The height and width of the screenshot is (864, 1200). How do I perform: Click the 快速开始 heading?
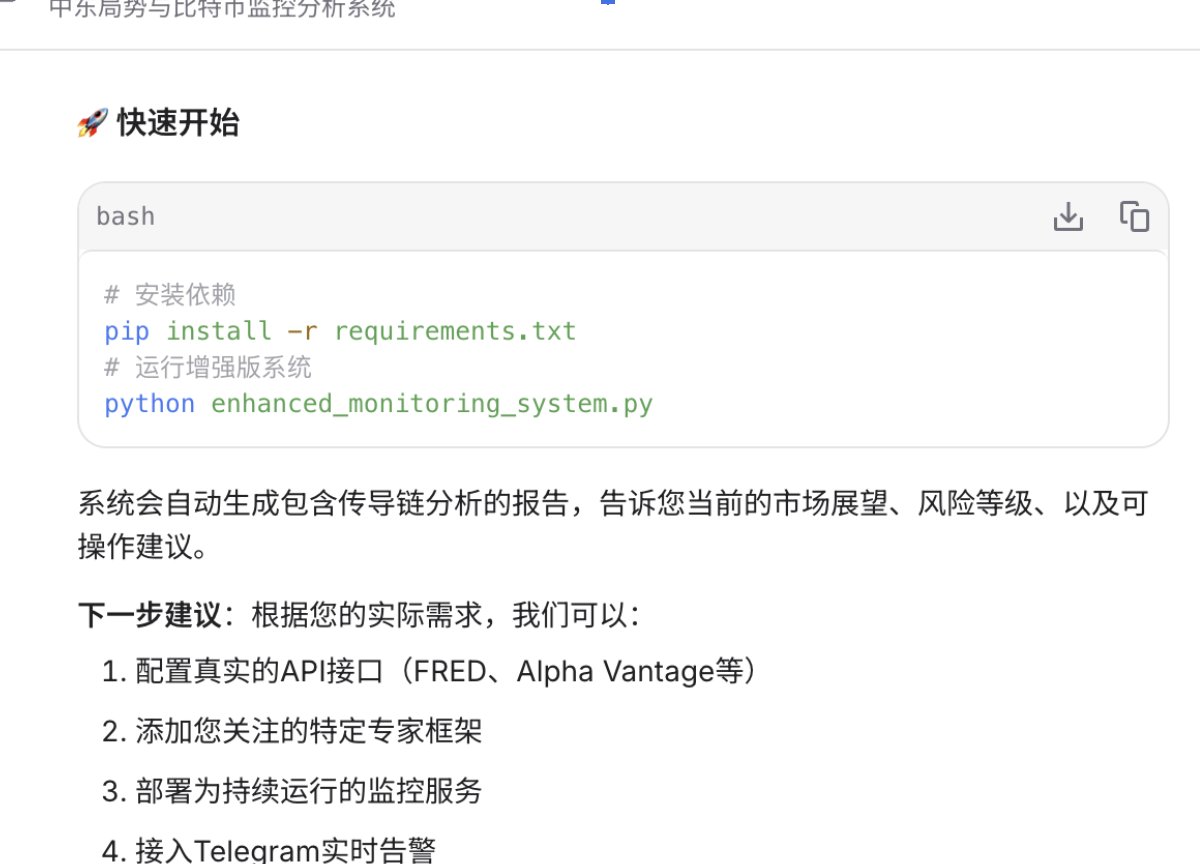tap(178, 124)
